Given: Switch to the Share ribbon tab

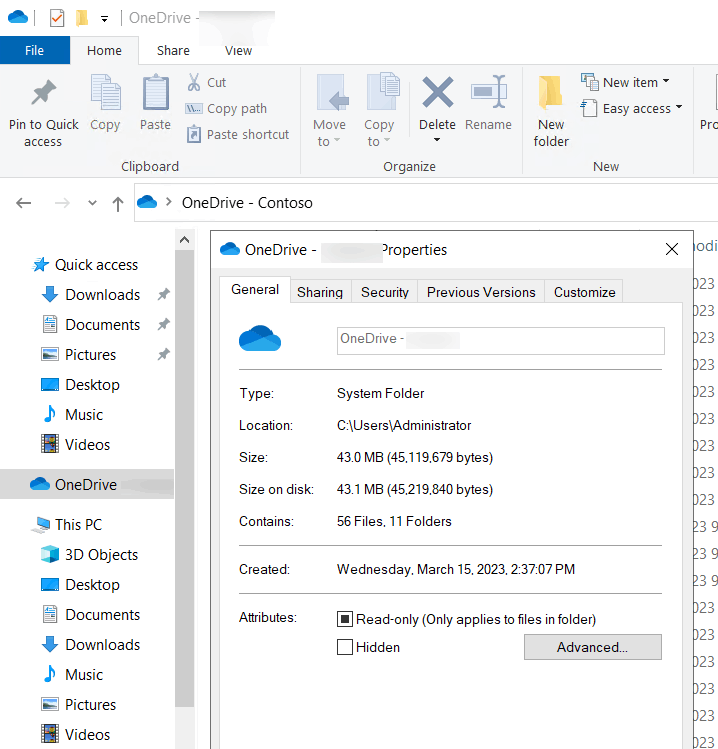Looking at the screenshot, I should pos(173,50).
